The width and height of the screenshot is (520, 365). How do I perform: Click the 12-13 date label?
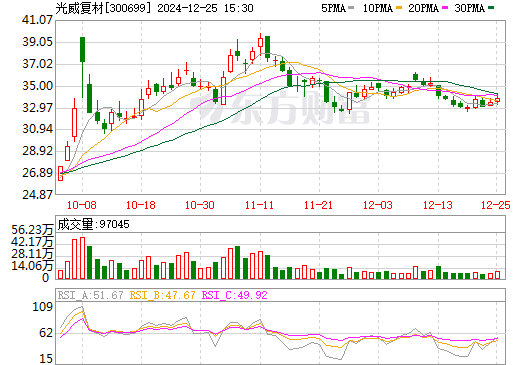(438, 205)
